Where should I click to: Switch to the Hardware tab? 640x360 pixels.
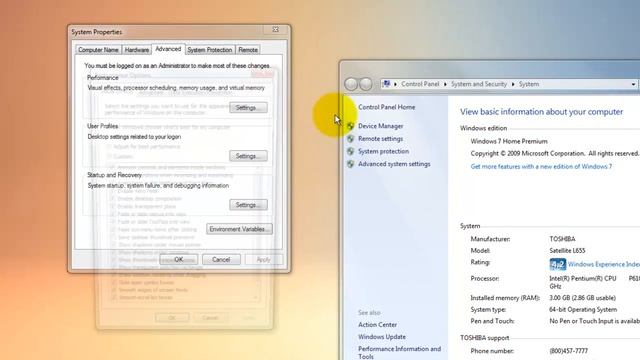point(137,50)
